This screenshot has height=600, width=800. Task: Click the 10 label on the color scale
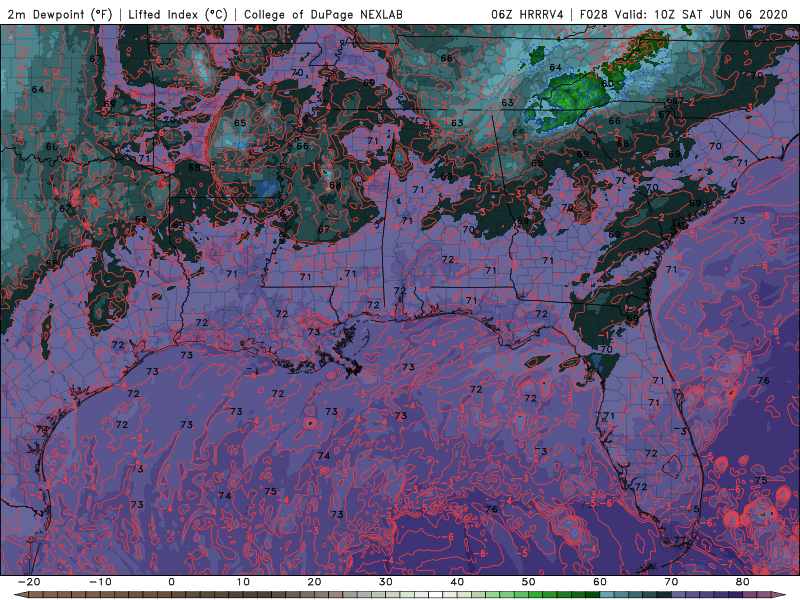coord(243,582)
